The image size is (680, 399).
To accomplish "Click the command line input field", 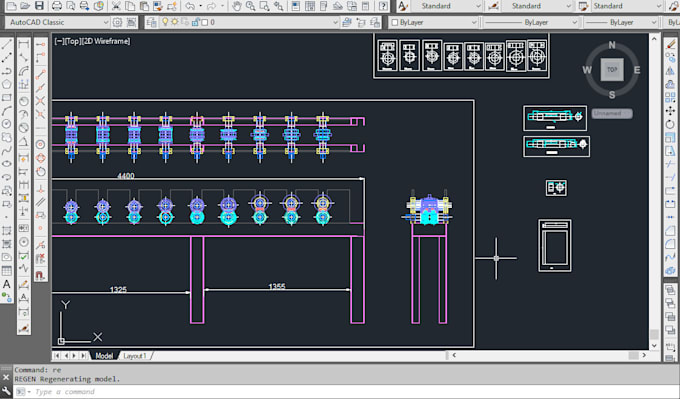I will (x=346, y=392).
